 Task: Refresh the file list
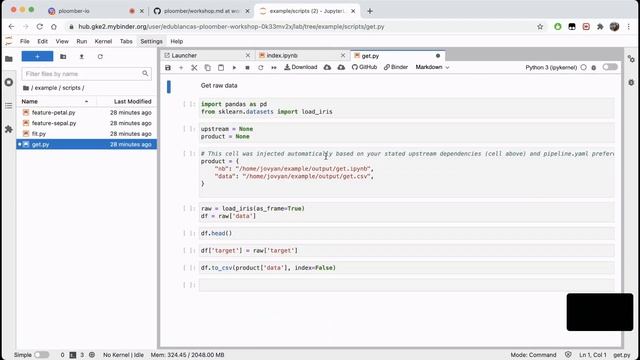point(100,57)
